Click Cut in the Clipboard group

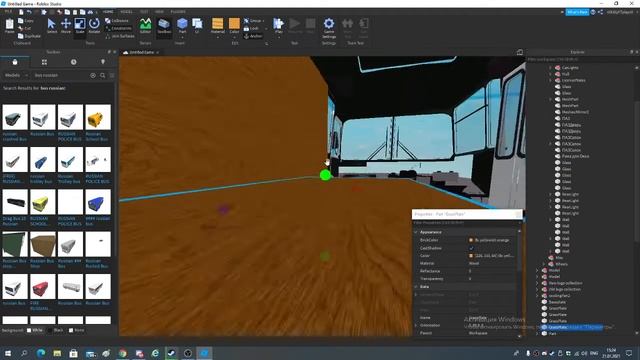(x=25, y=28)
